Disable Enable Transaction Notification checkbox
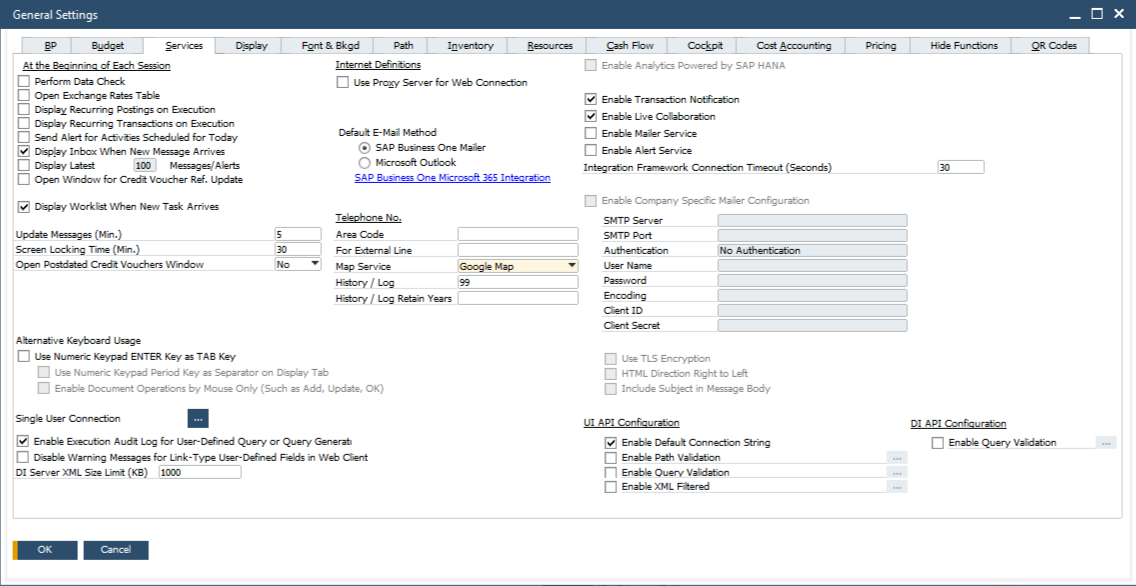The height and width of the screenshot is (586, 1136). tap(590, 99)
